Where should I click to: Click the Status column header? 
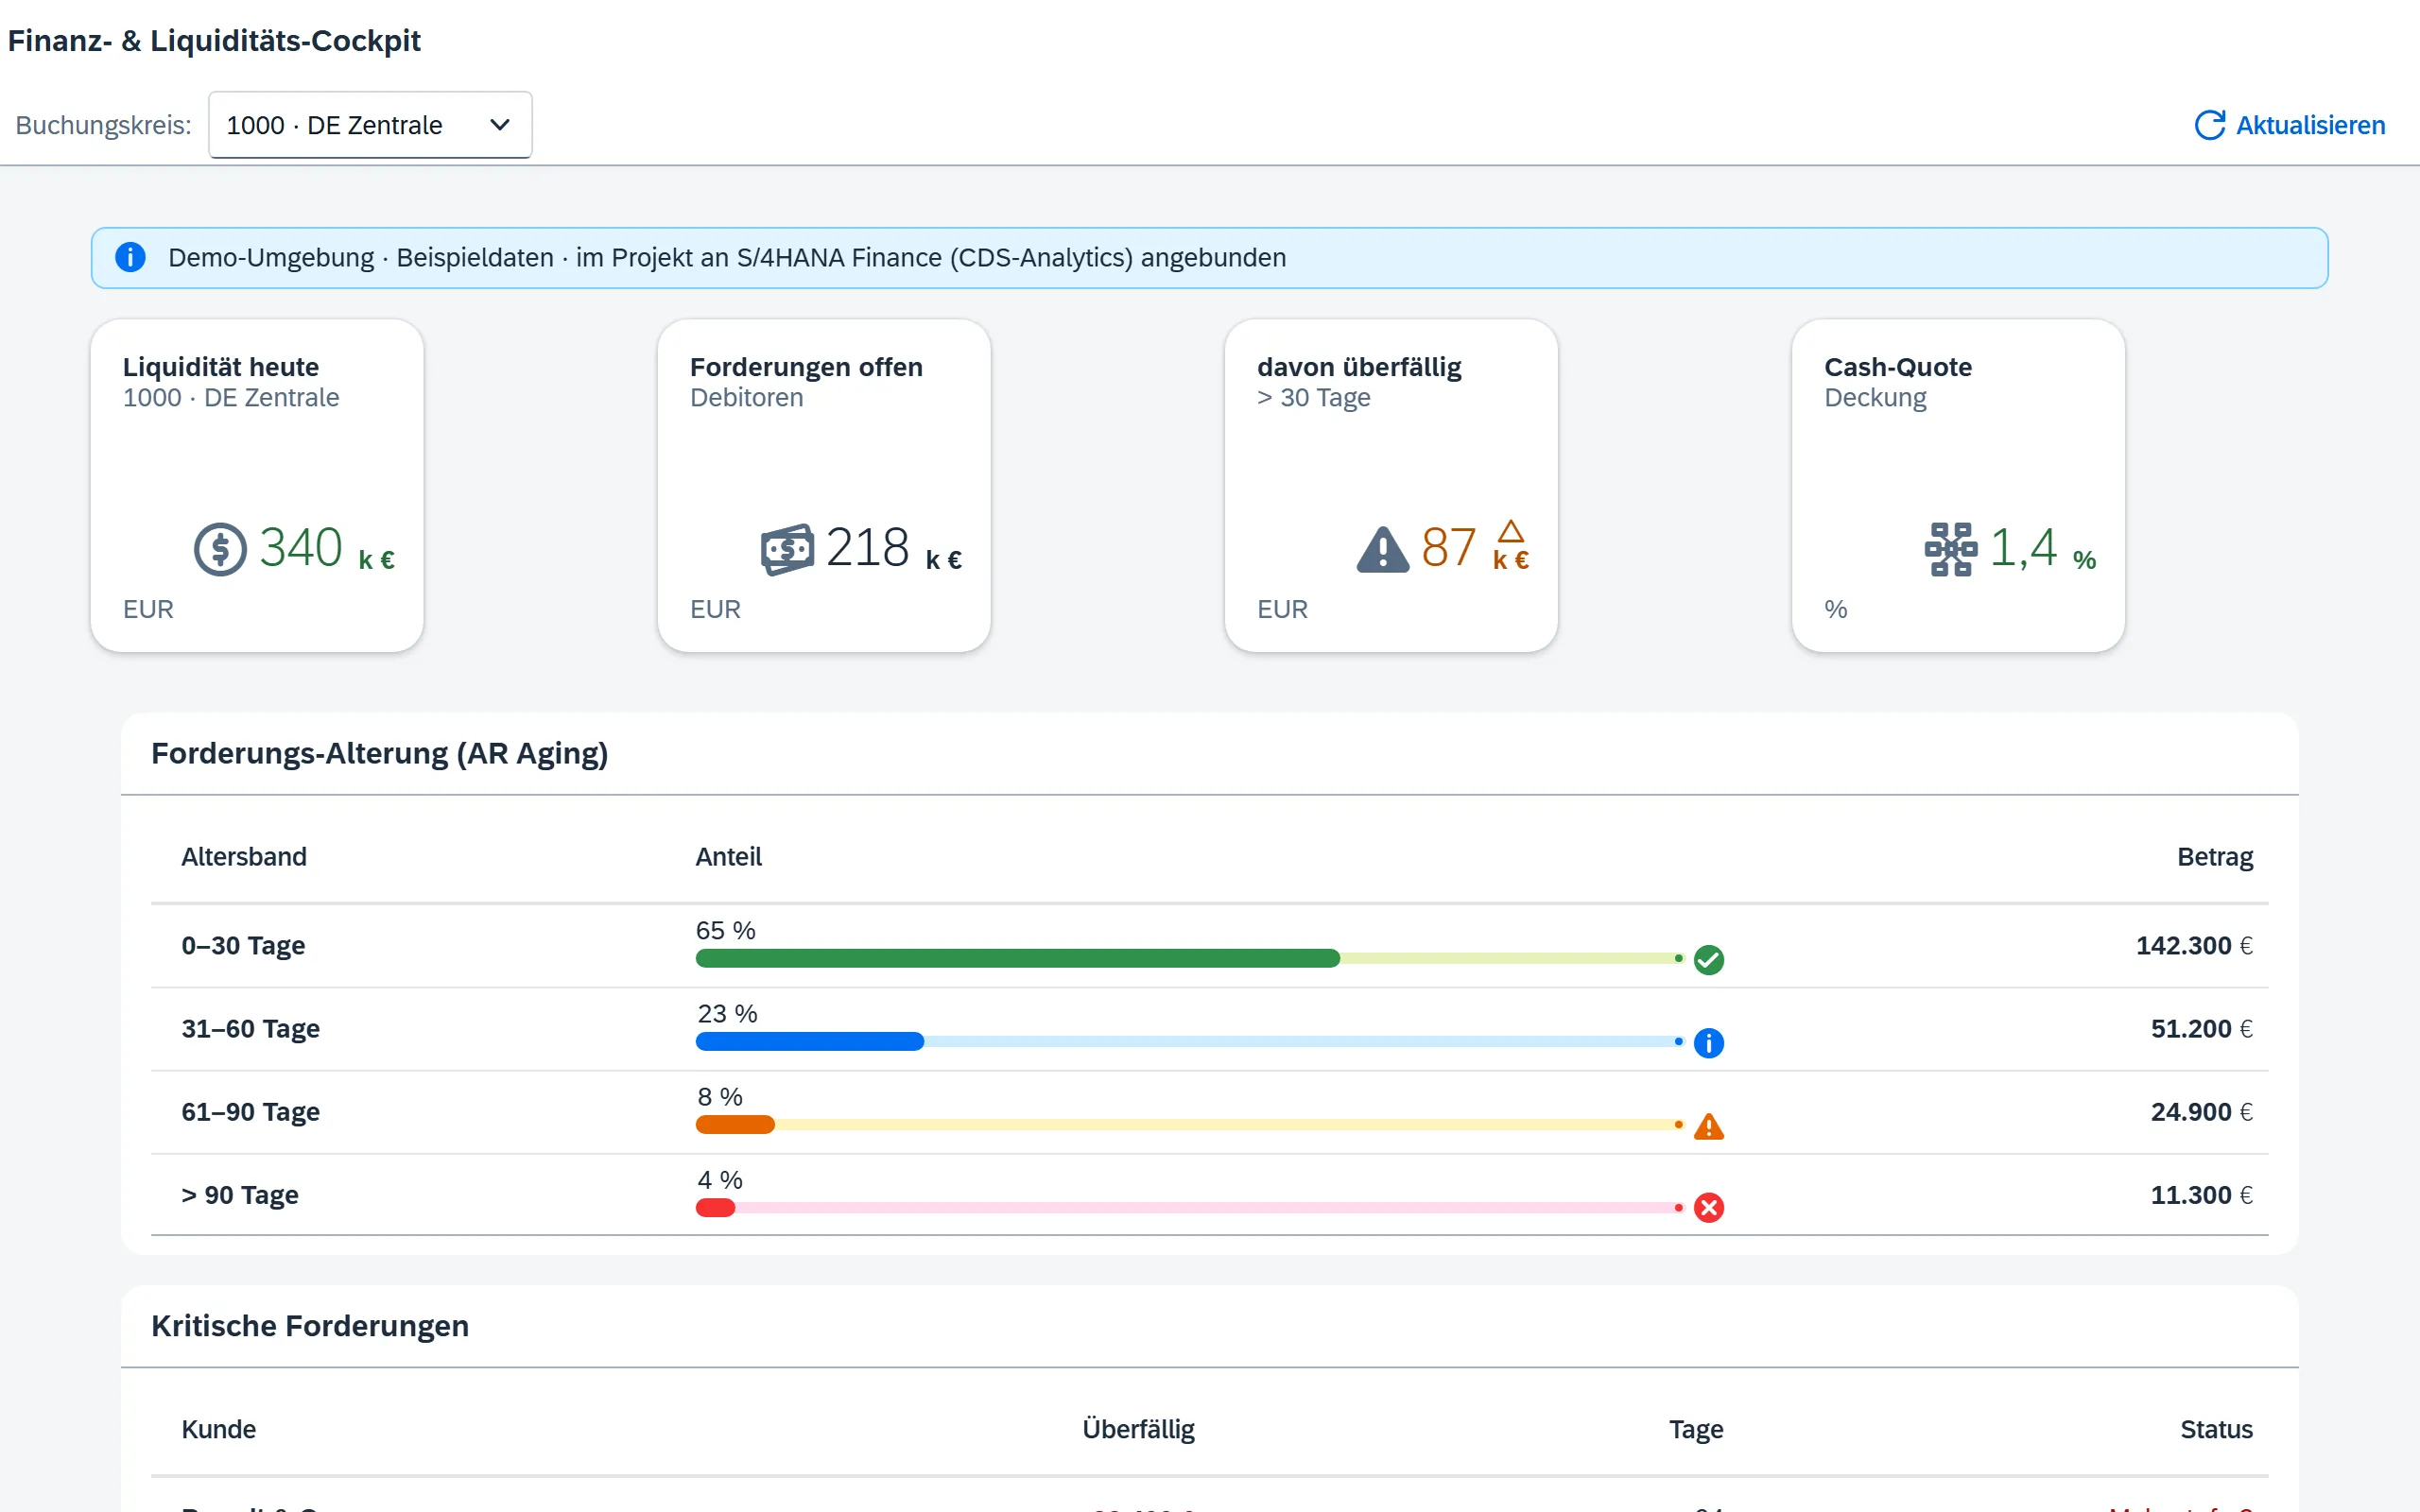click(x=2216, y=1429)
